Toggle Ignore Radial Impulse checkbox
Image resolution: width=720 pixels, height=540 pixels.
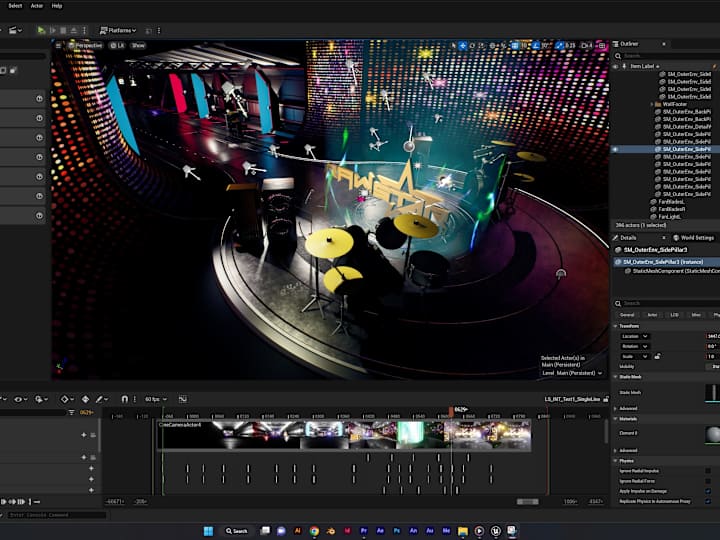tap(708, 471)
